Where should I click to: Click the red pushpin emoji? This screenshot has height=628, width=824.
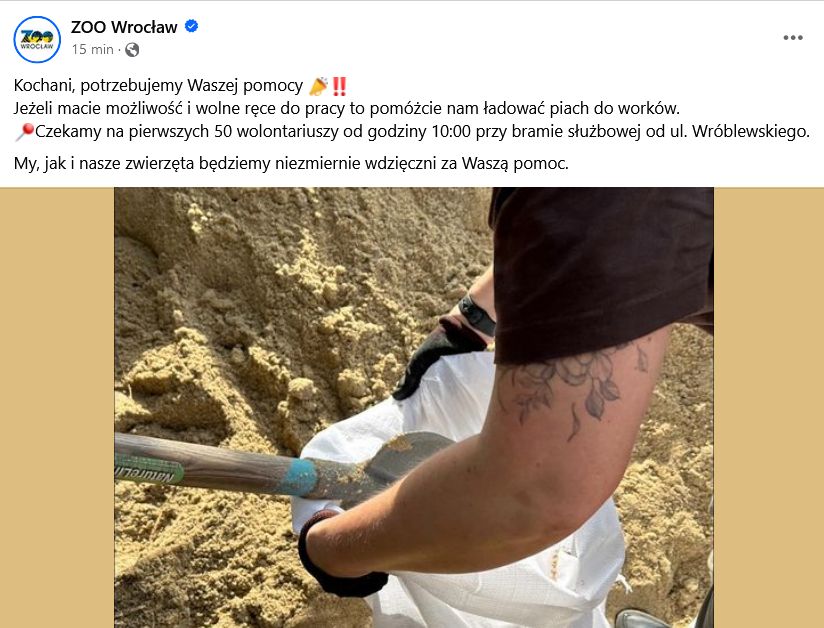point(24,131)
